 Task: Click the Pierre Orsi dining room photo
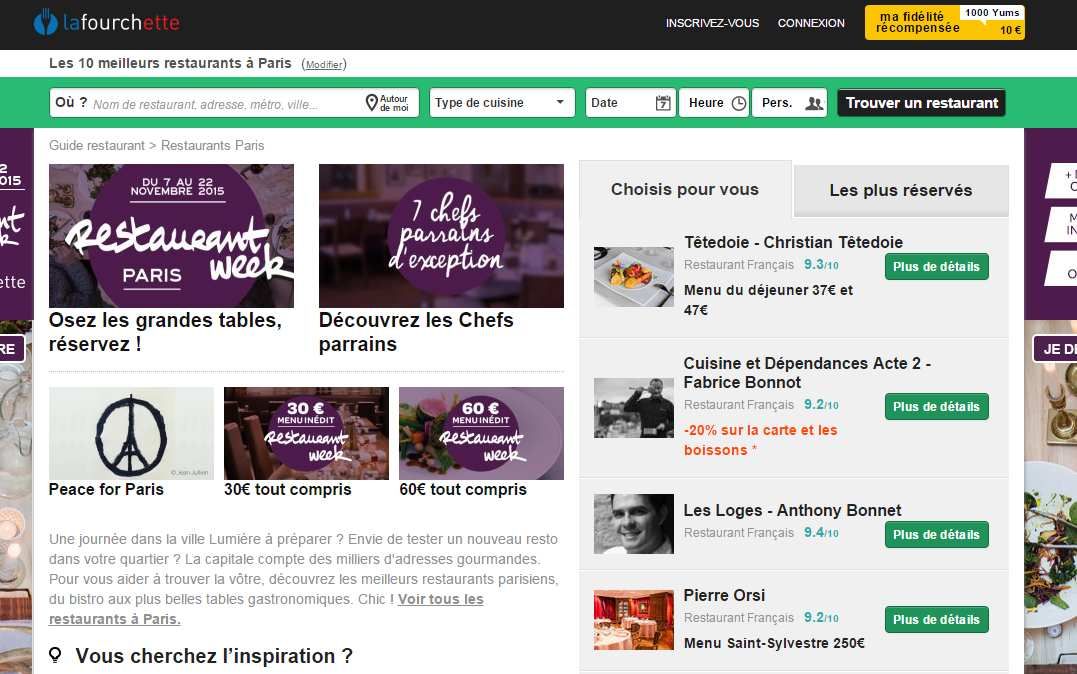[x=633, y=620]
